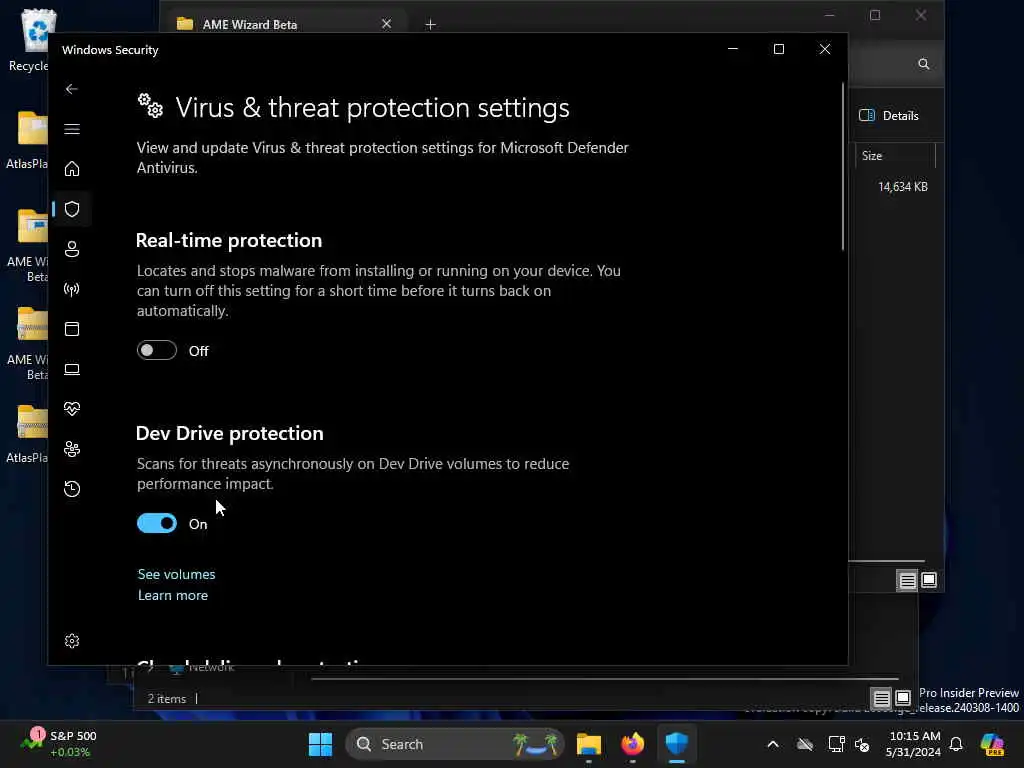Launch Firefox from the taskbar
This screenshot has width=1024, height=768.
[632, 744]
